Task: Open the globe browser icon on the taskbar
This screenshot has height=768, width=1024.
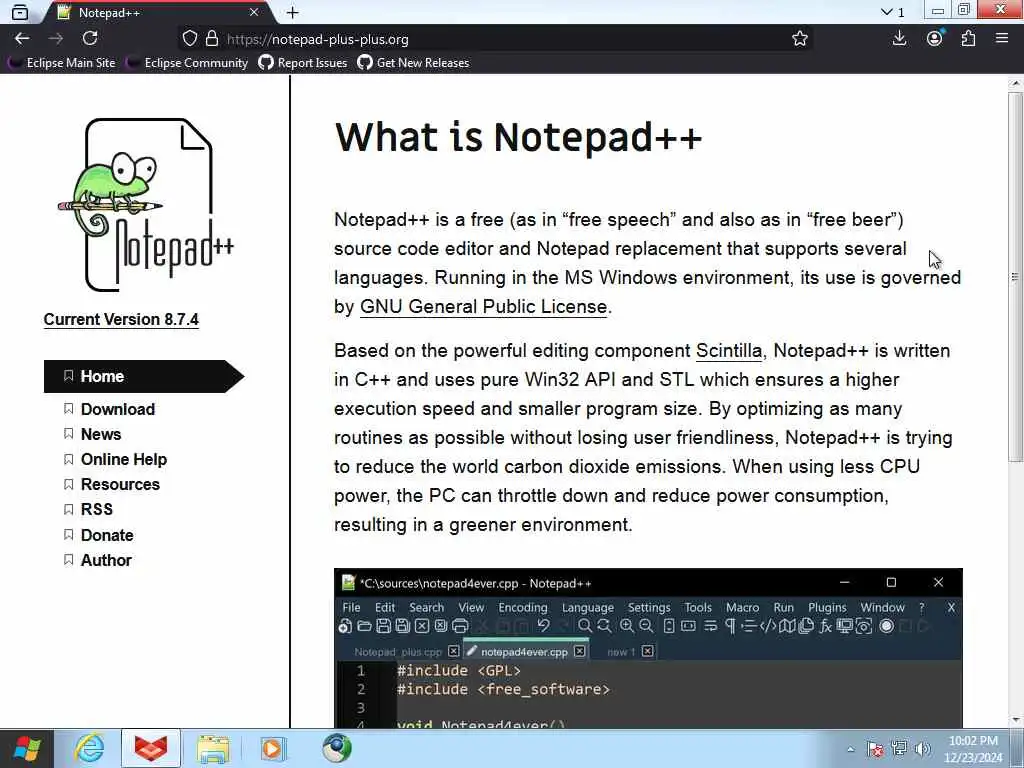Action: pyautogui.click(x=337, y=748)
